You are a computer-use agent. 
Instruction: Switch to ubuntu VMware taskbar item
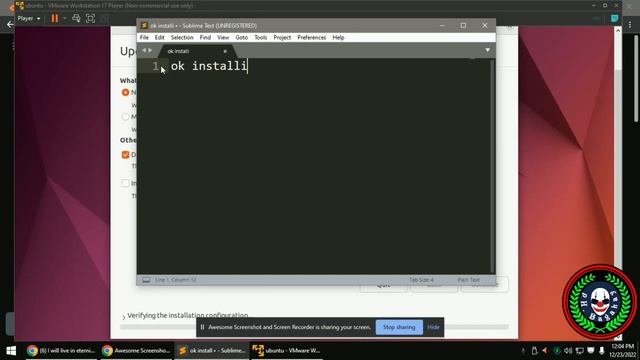click(287, 351)
